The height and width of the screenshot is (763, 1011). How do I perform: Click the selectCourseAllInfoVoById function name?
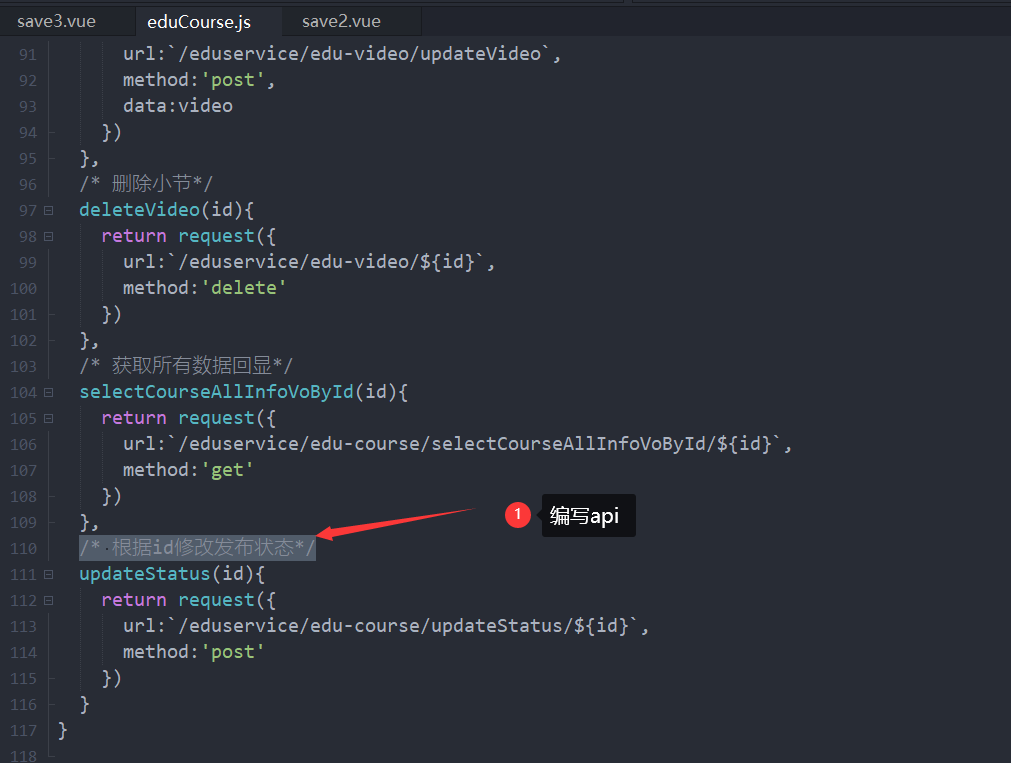[x=217, y=391]
